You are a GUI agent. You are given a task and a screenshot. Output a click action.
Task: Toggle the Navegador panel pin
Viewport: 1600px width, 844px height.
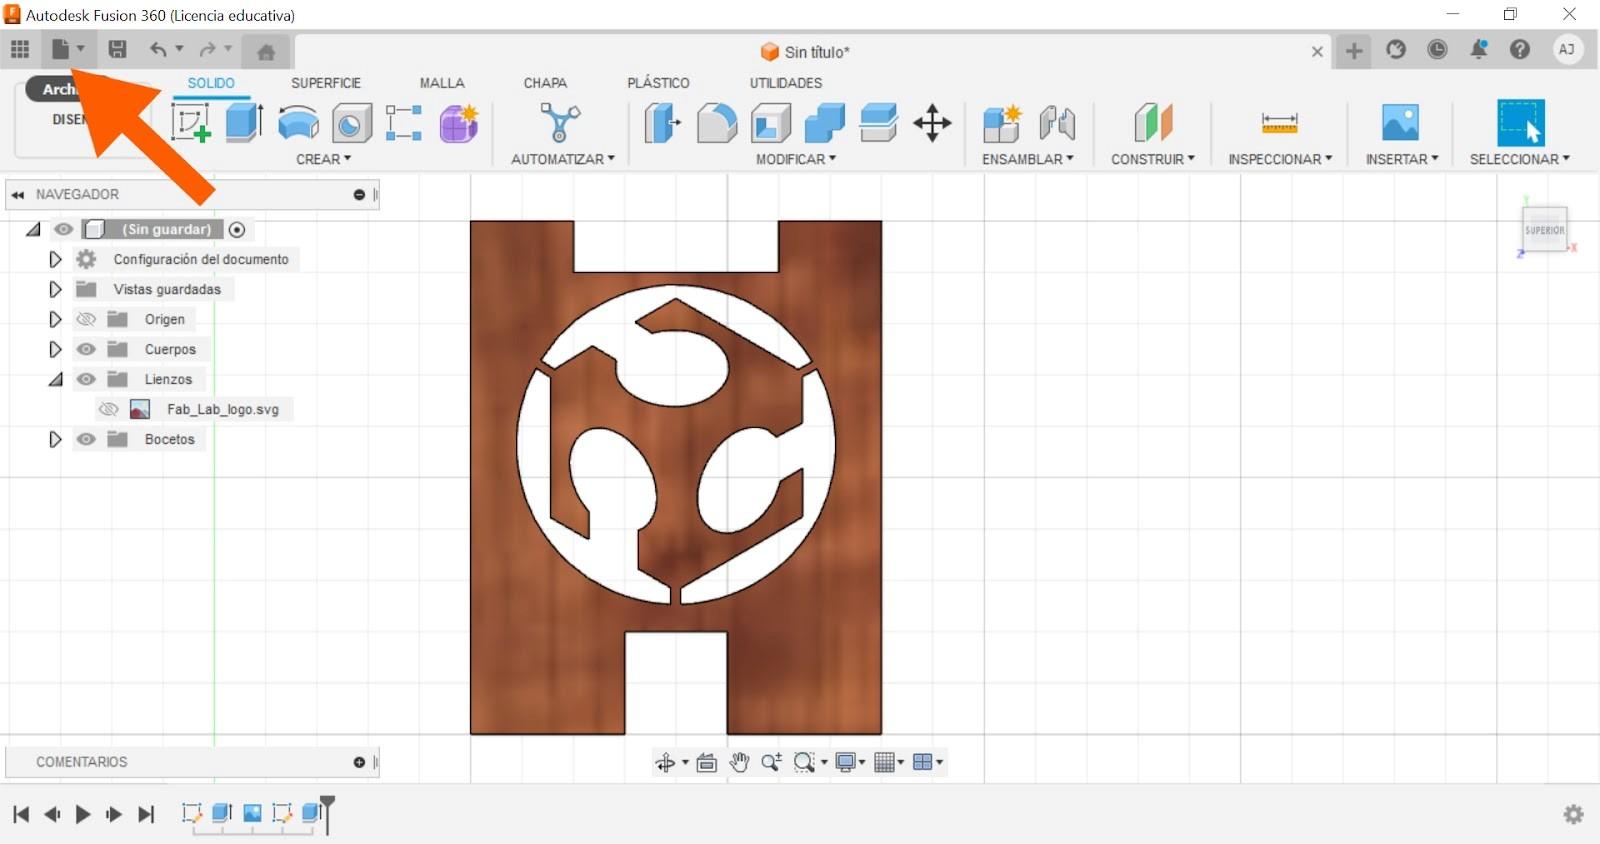tap(359, 195)
